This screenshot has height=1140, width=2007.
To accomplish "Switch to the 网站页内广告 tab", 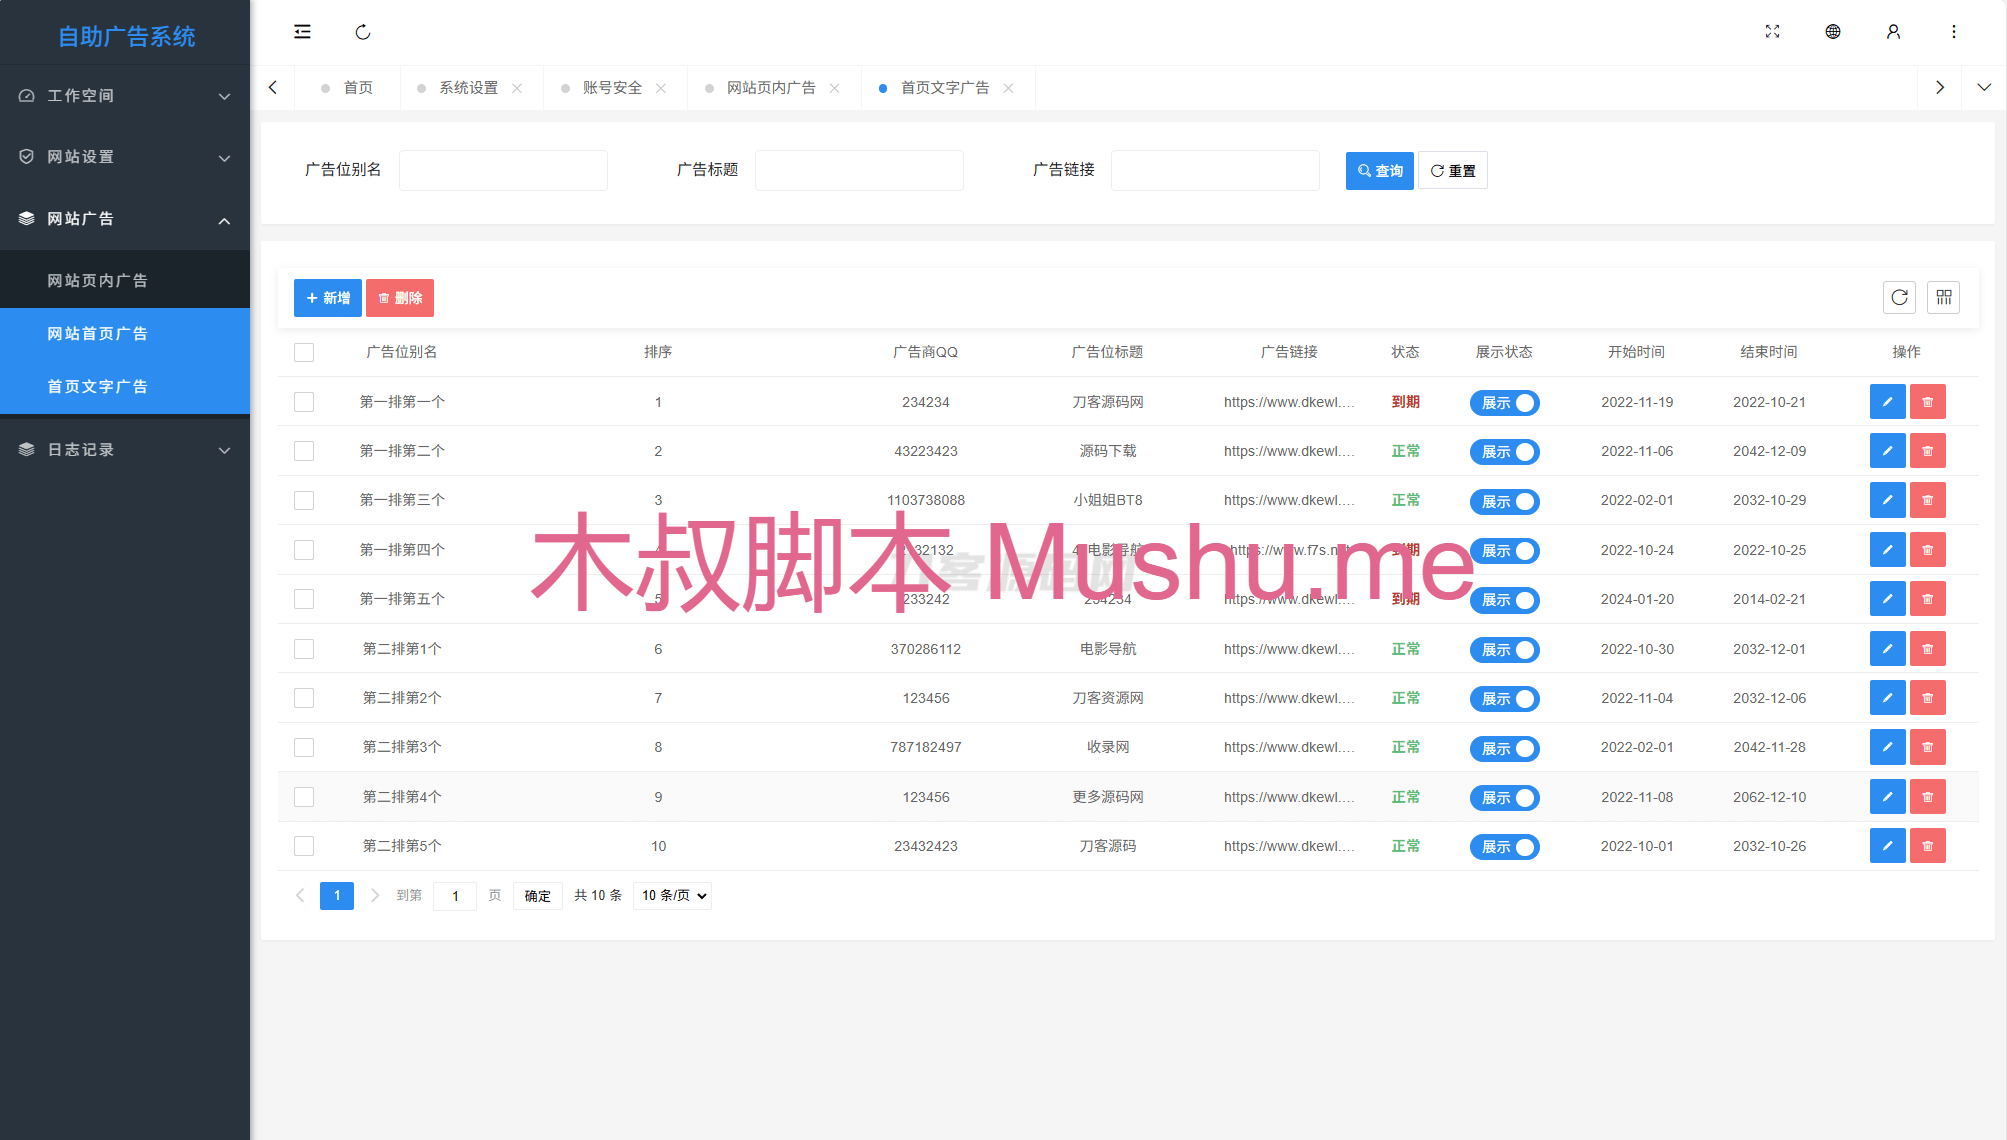I will [770, 87].
